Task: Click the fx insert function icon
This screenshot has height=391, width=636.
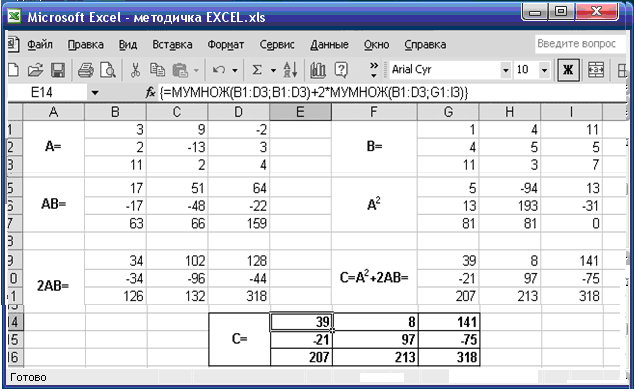Action: point(150,92)
